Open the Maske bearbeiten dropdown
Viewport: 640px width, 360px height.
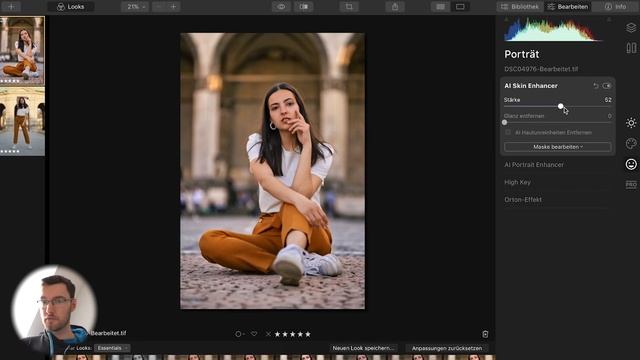point(558,147)
